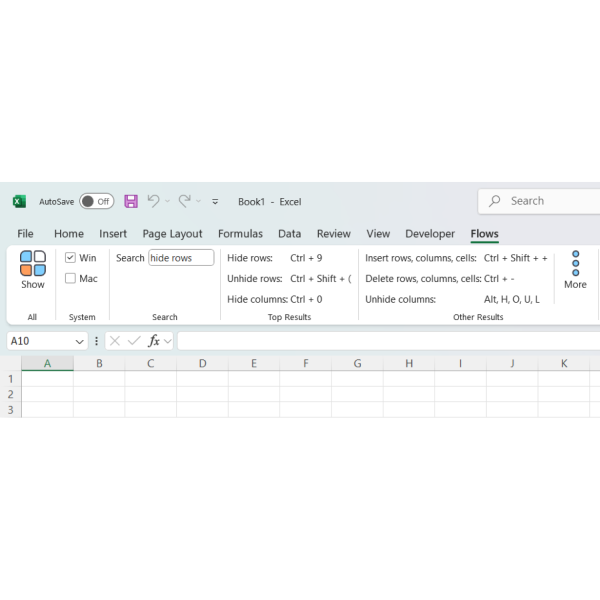This screenshot has height=600, width=600.
Task: Open the File tab
Action: pyautogui.click(x=25, y=234)
